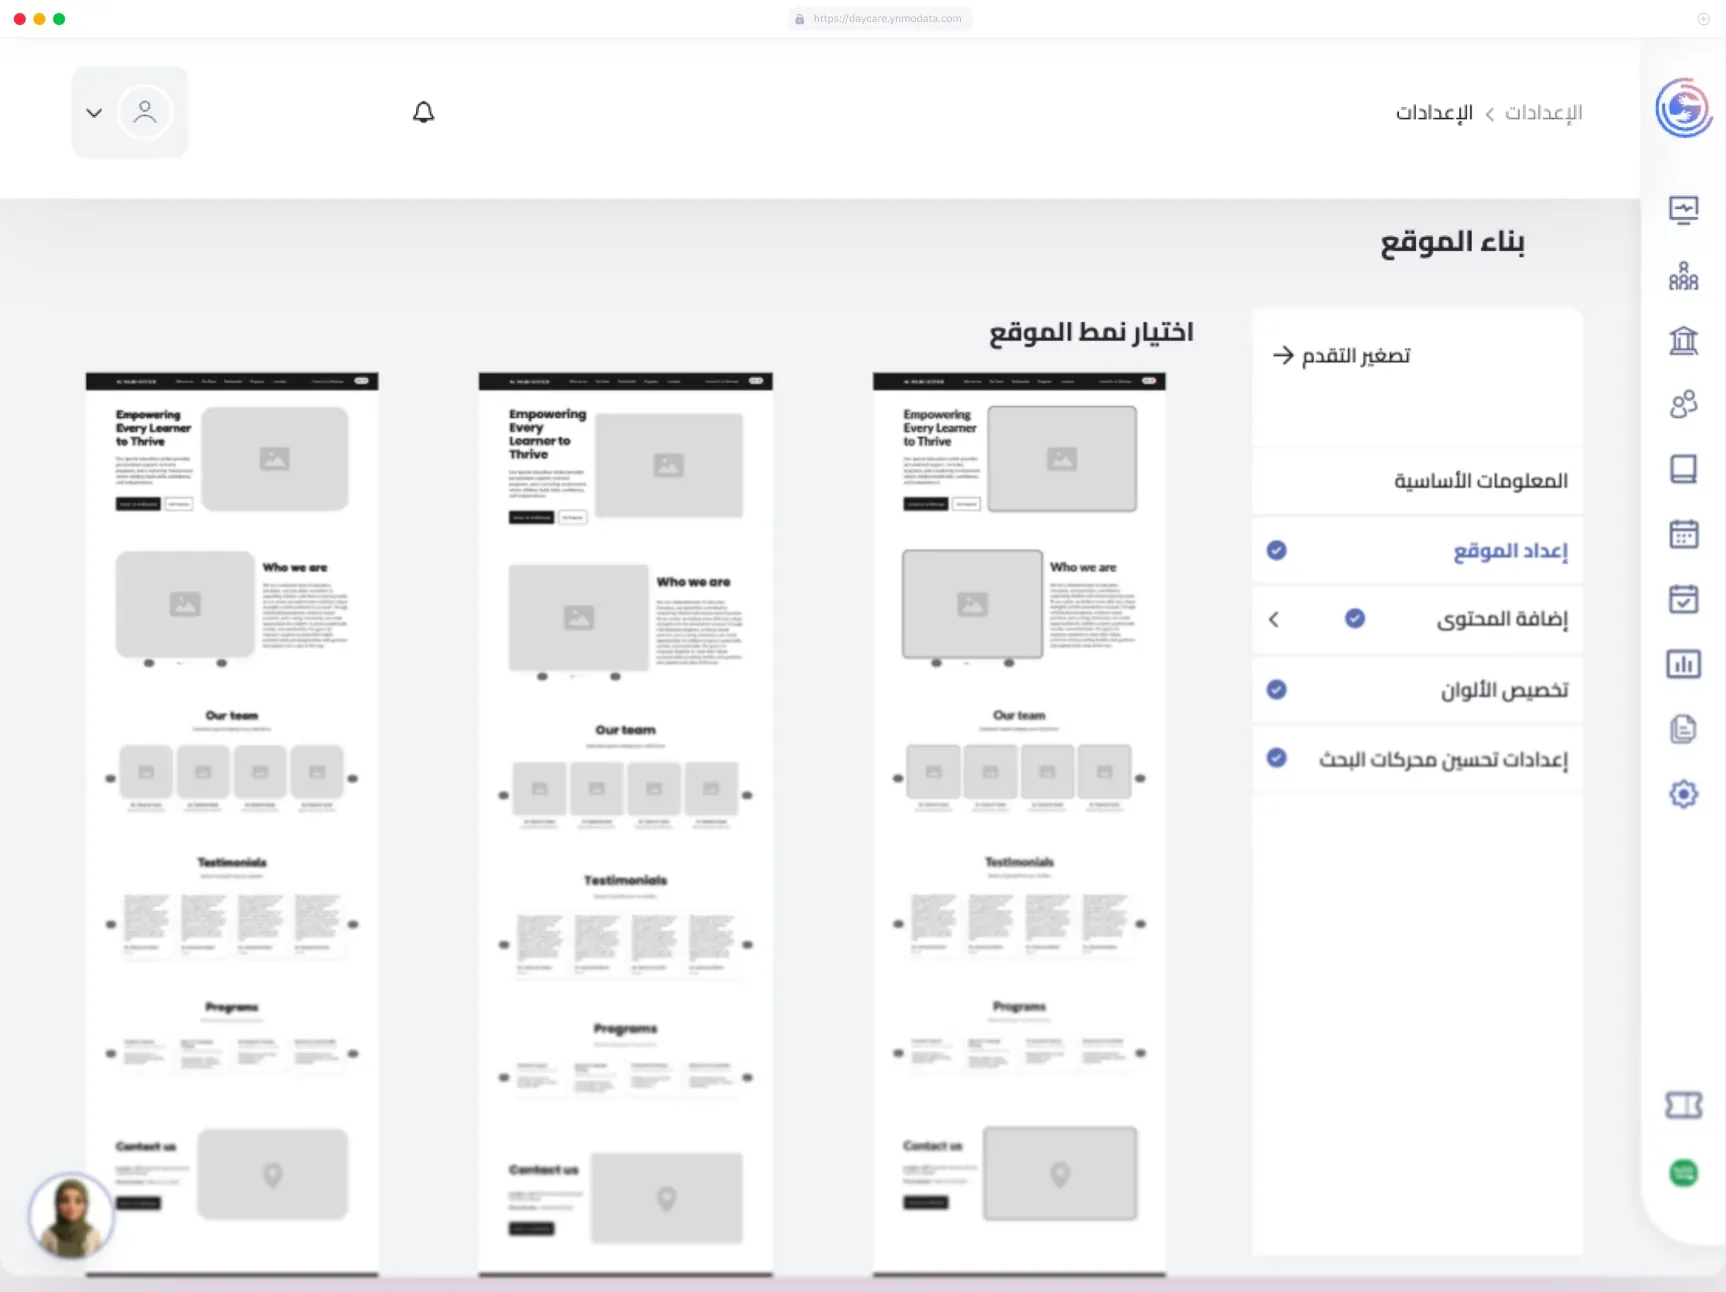Open the institution building icon in sidebar
Image resolution: width=1726 pixels, height=1292 pixels.
pyautogui.click(x=1683, y=340)
